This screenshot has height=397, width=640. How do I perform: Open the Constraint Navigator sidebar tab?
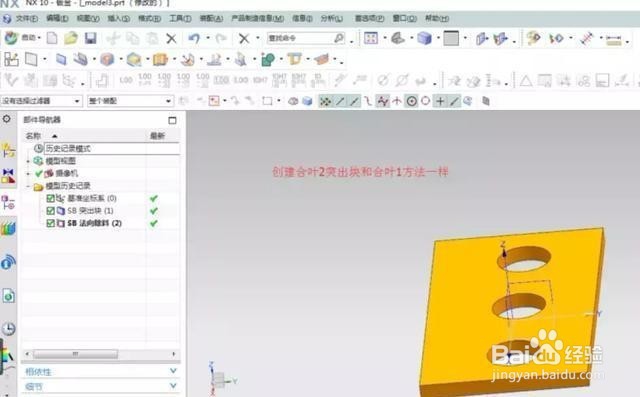click(x=8, y=176)
